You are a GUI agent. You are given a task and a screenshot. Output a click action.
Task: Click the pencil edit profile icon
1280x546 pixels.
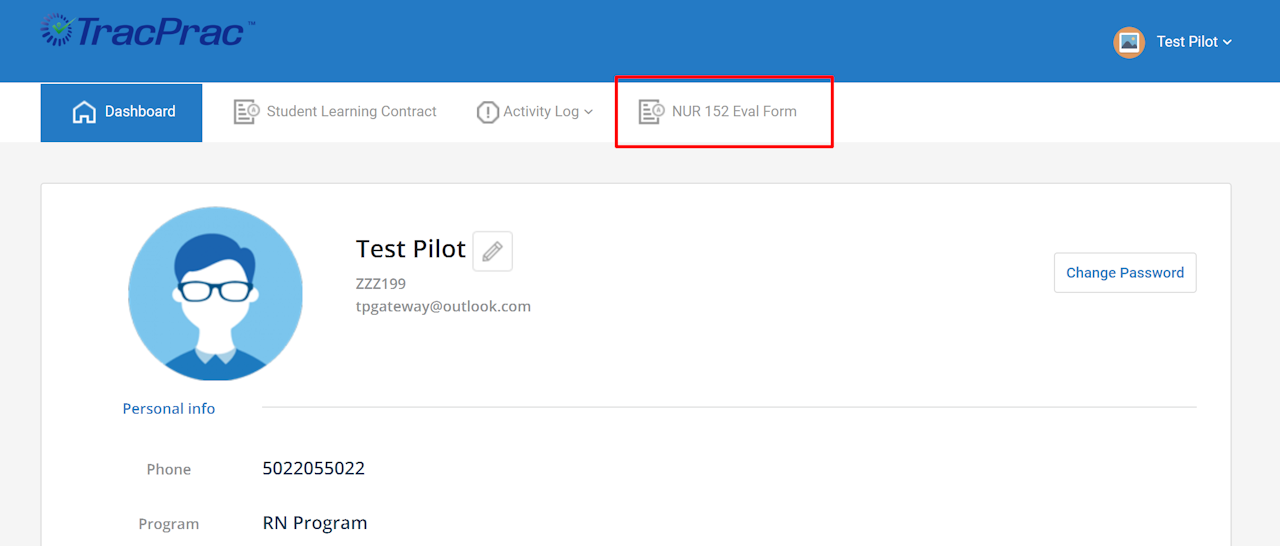[x=492, y=251]
